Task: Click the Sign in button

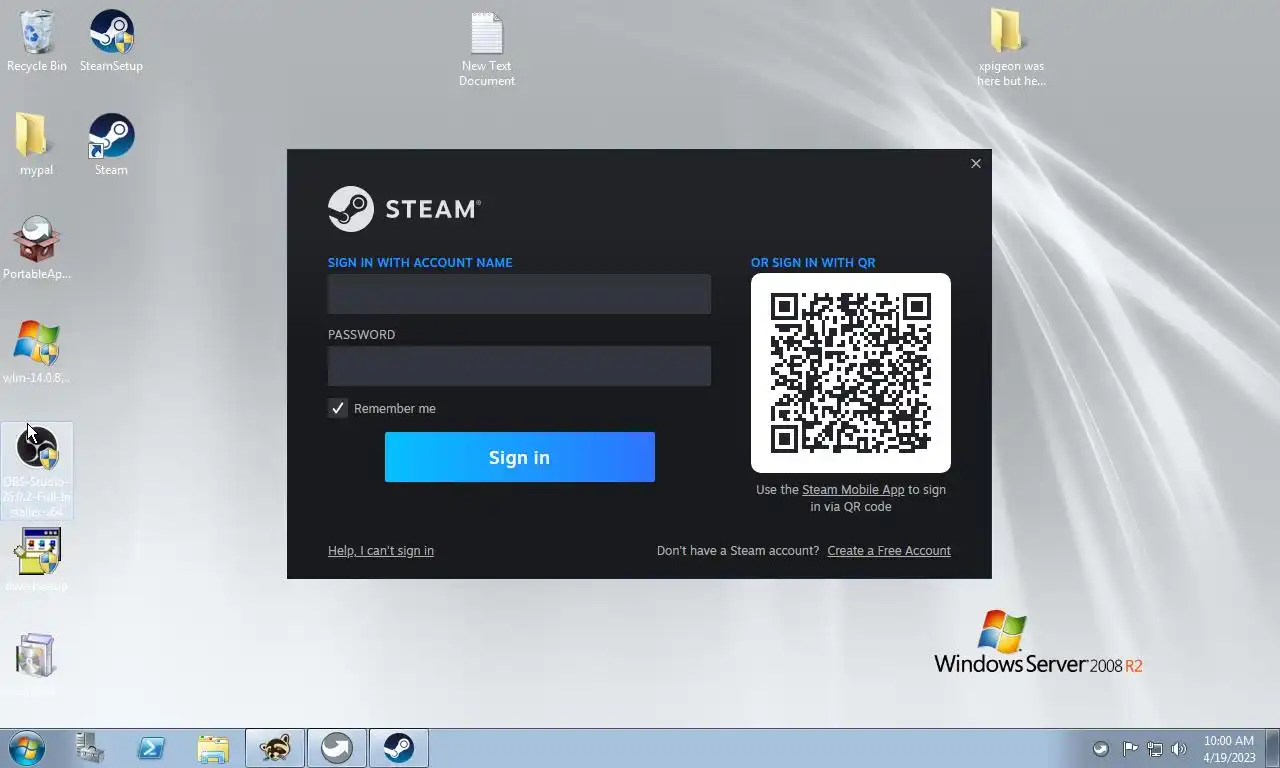Action: pos(520,457)
